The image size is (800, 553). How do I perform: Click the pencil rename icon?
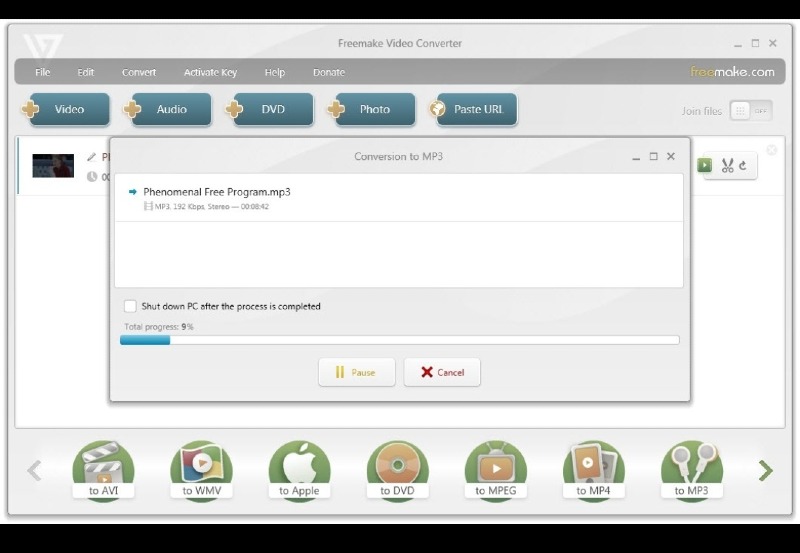(91, 157)
